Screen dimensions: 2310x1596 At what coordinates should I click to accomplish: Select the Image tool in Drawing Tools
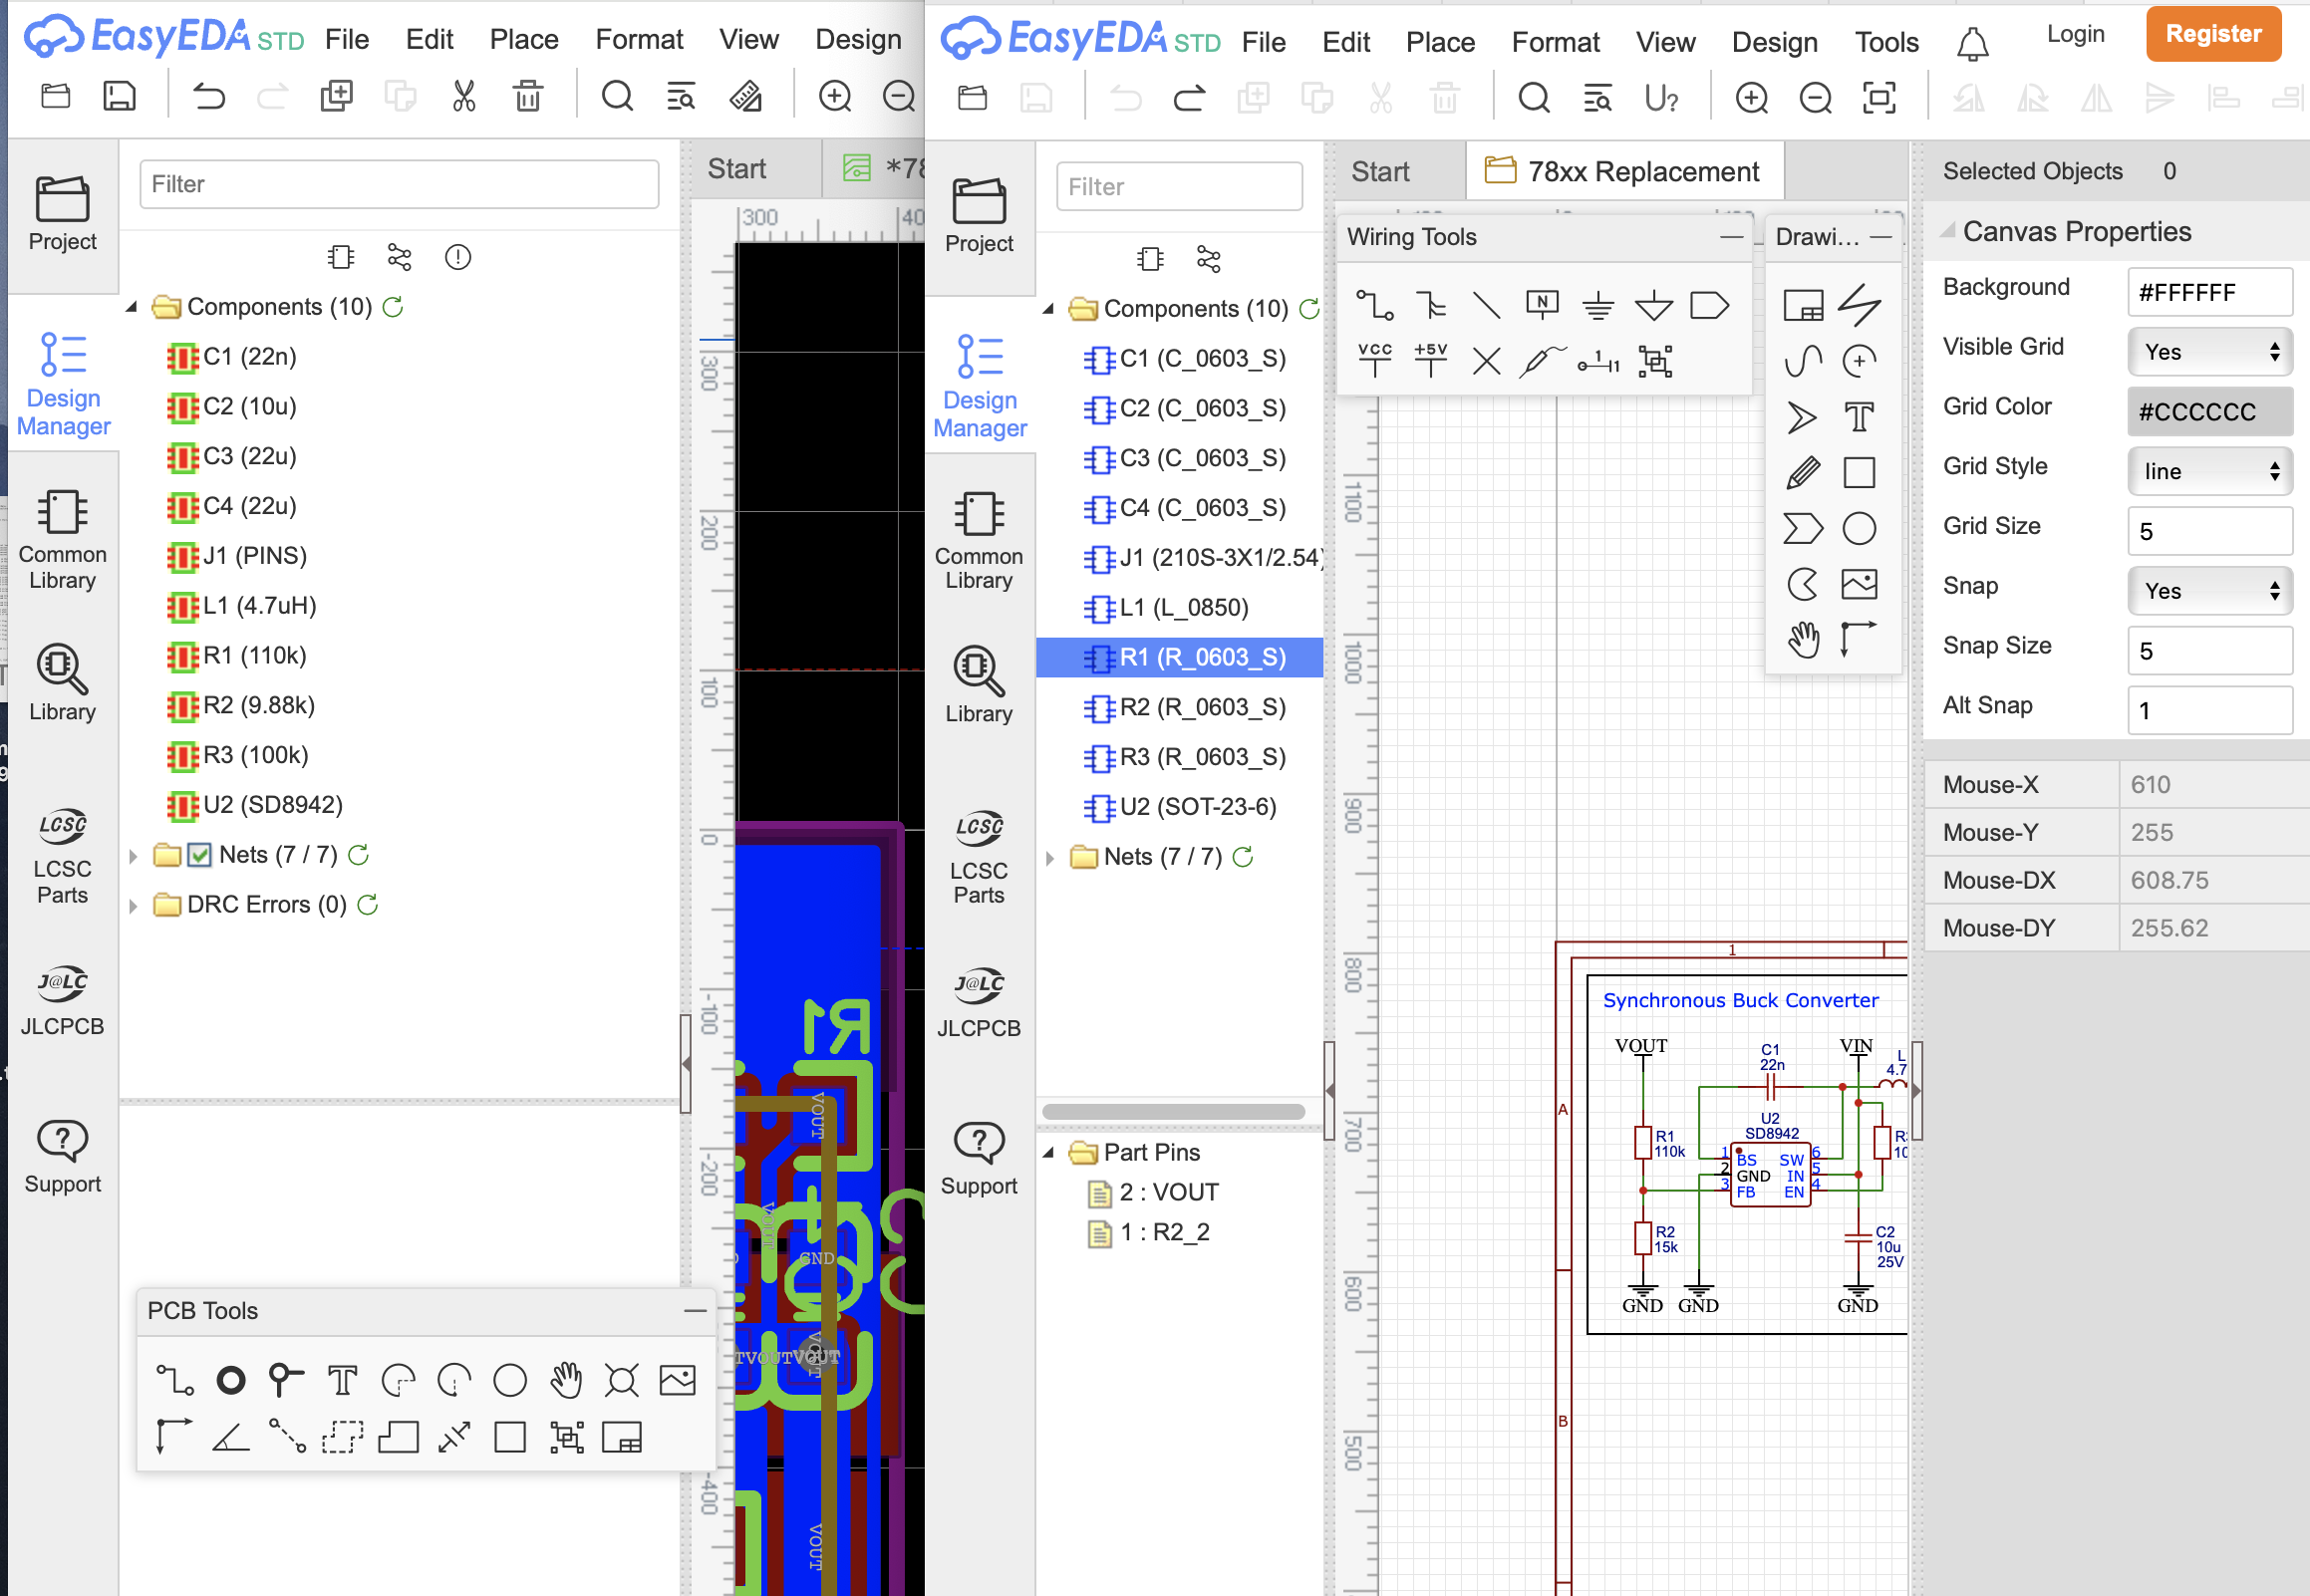click(x=1859, y=584)
